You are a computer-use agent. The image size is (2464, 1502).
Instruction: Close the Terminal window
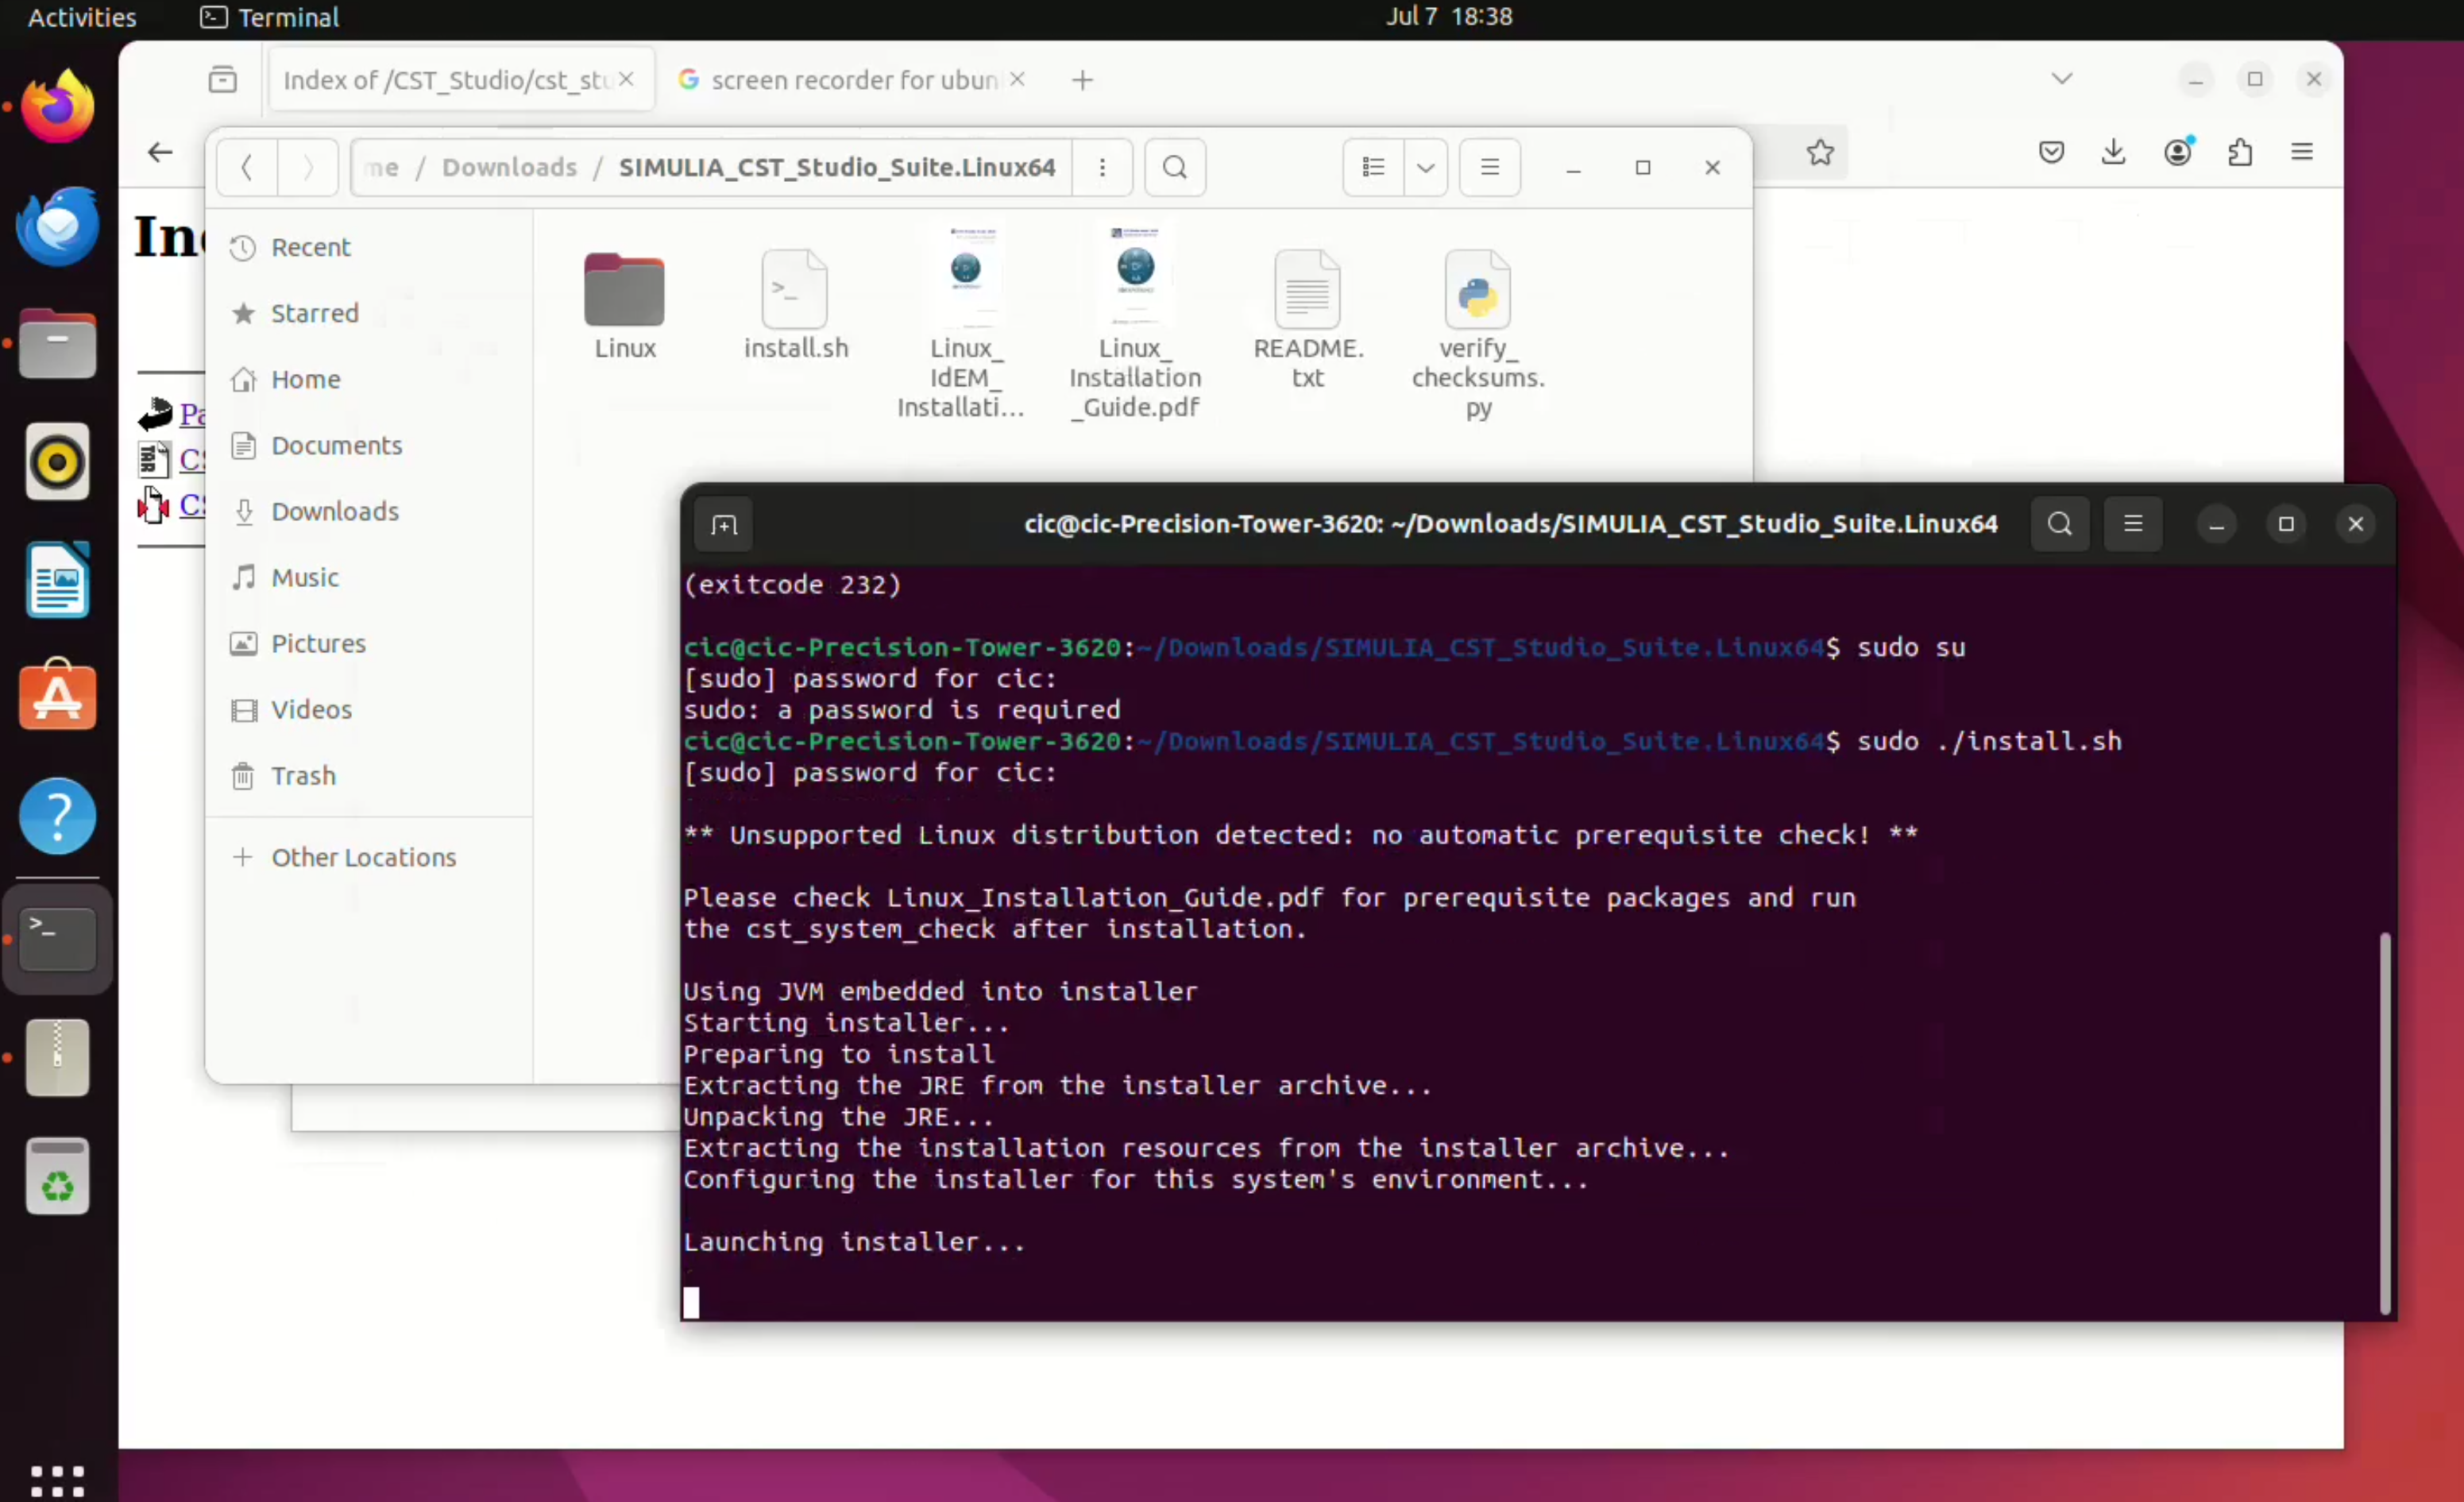pos(2355,524)
